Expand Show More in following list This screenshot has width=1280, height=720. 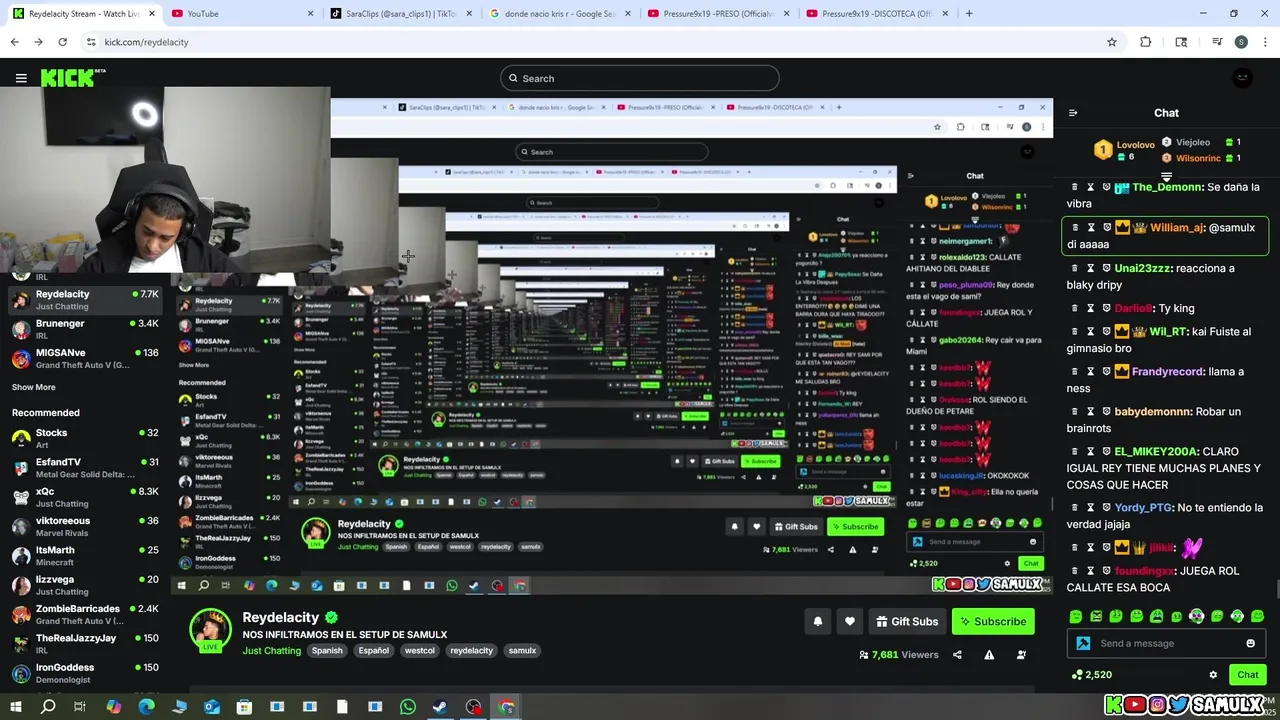point(34,387)
